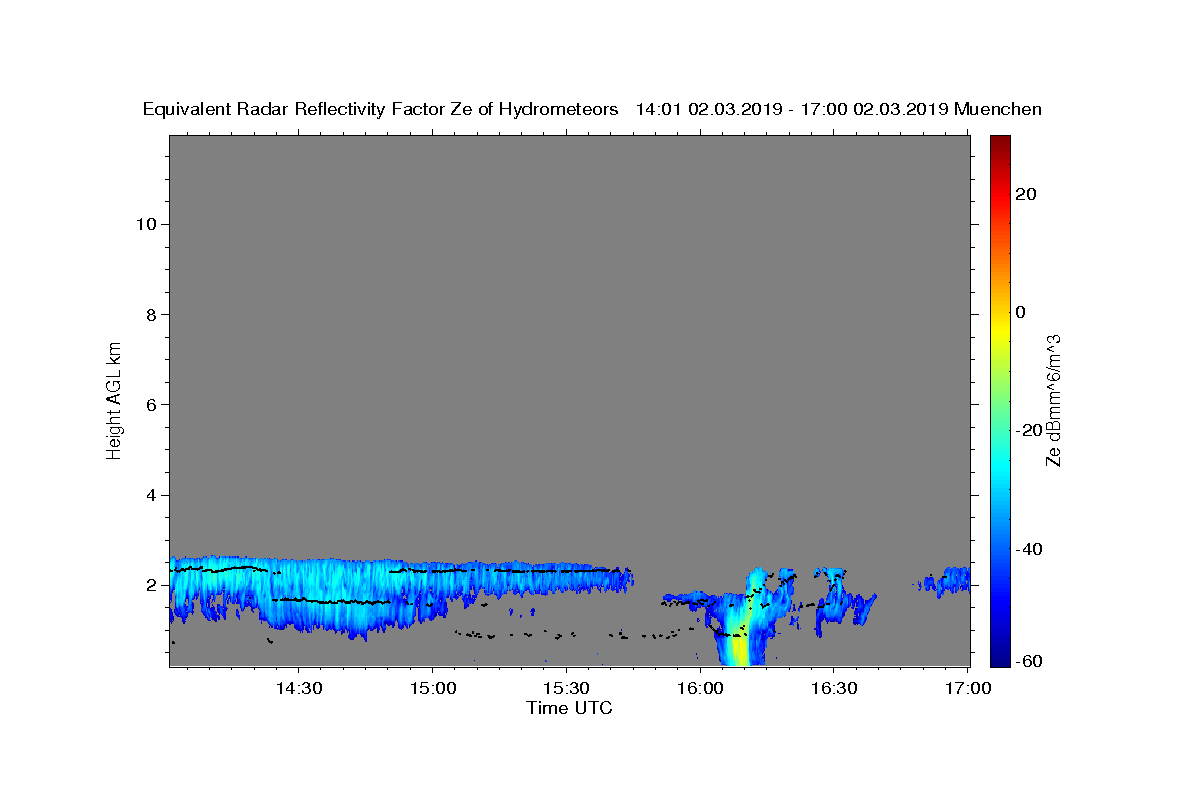Click the 17:00 time tick label
This screenshot has height=800, width=1200.
tap(967, 689)
